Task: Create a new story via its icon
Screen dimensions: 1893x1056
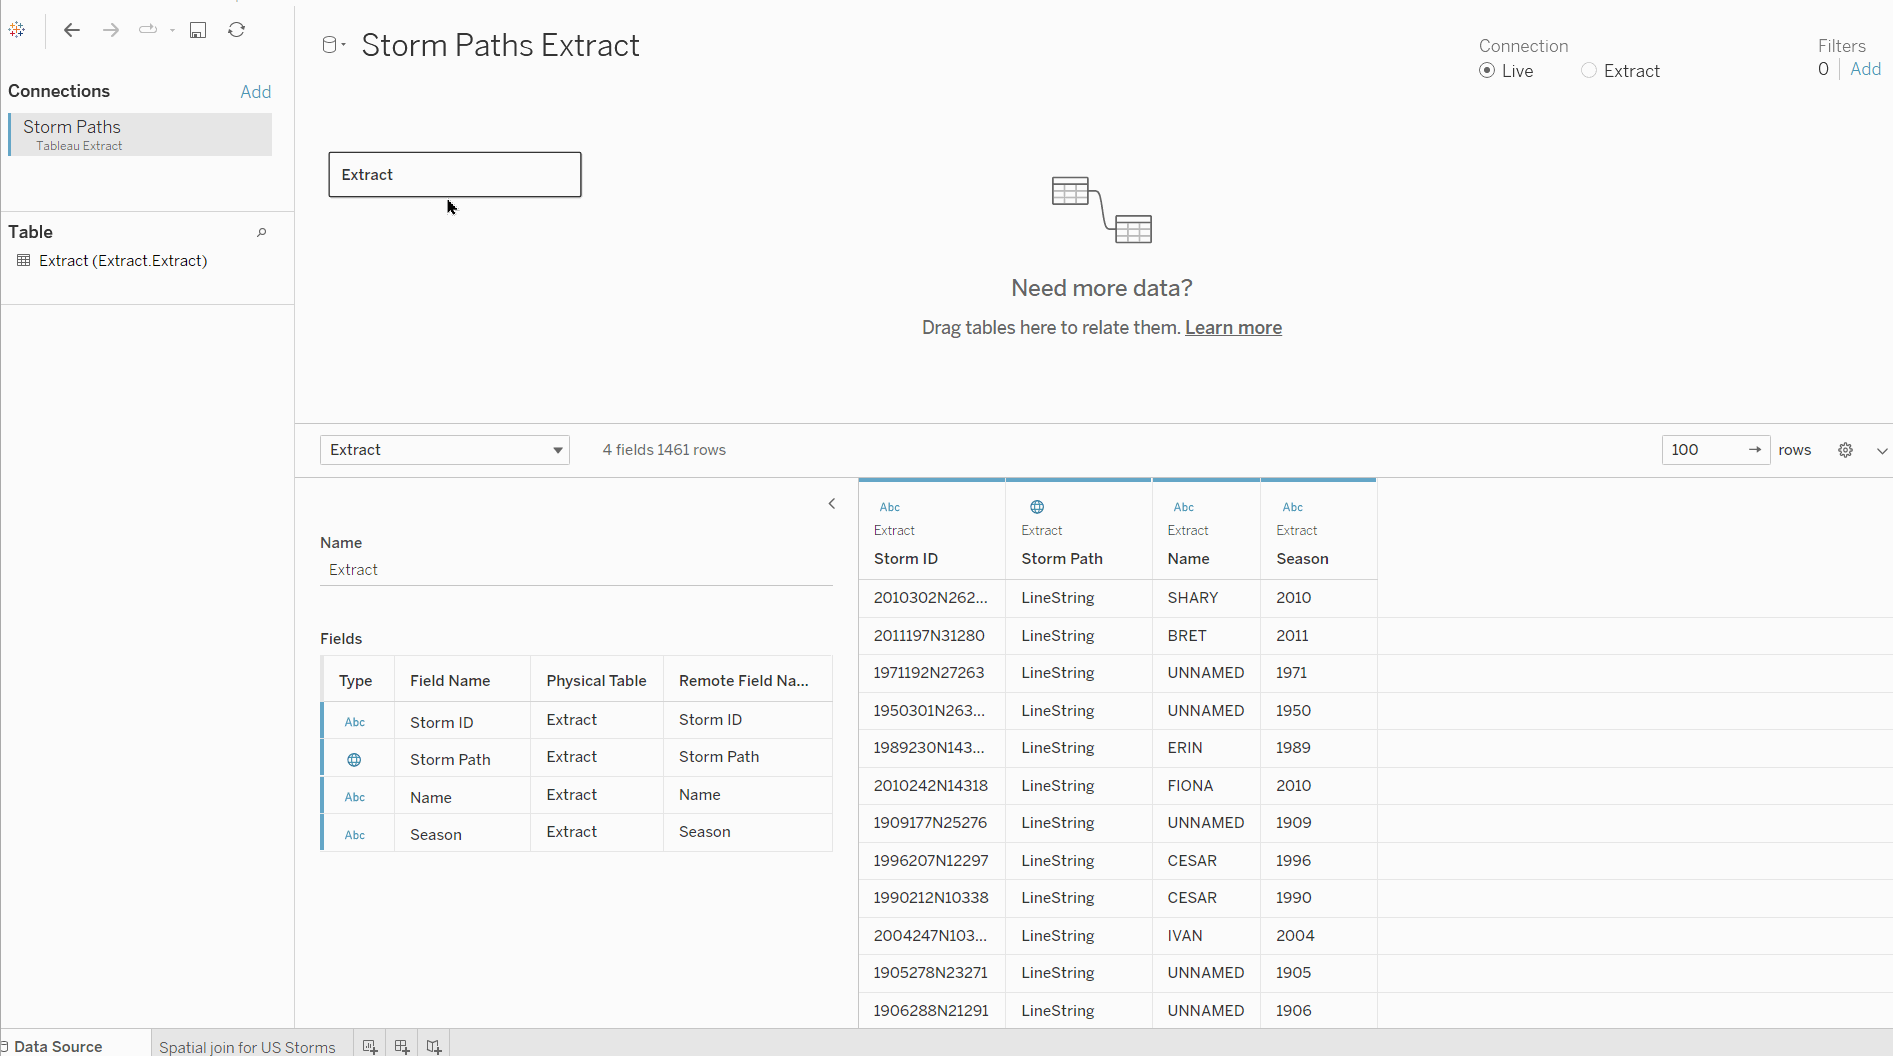Action: (x=433, y=1046)
